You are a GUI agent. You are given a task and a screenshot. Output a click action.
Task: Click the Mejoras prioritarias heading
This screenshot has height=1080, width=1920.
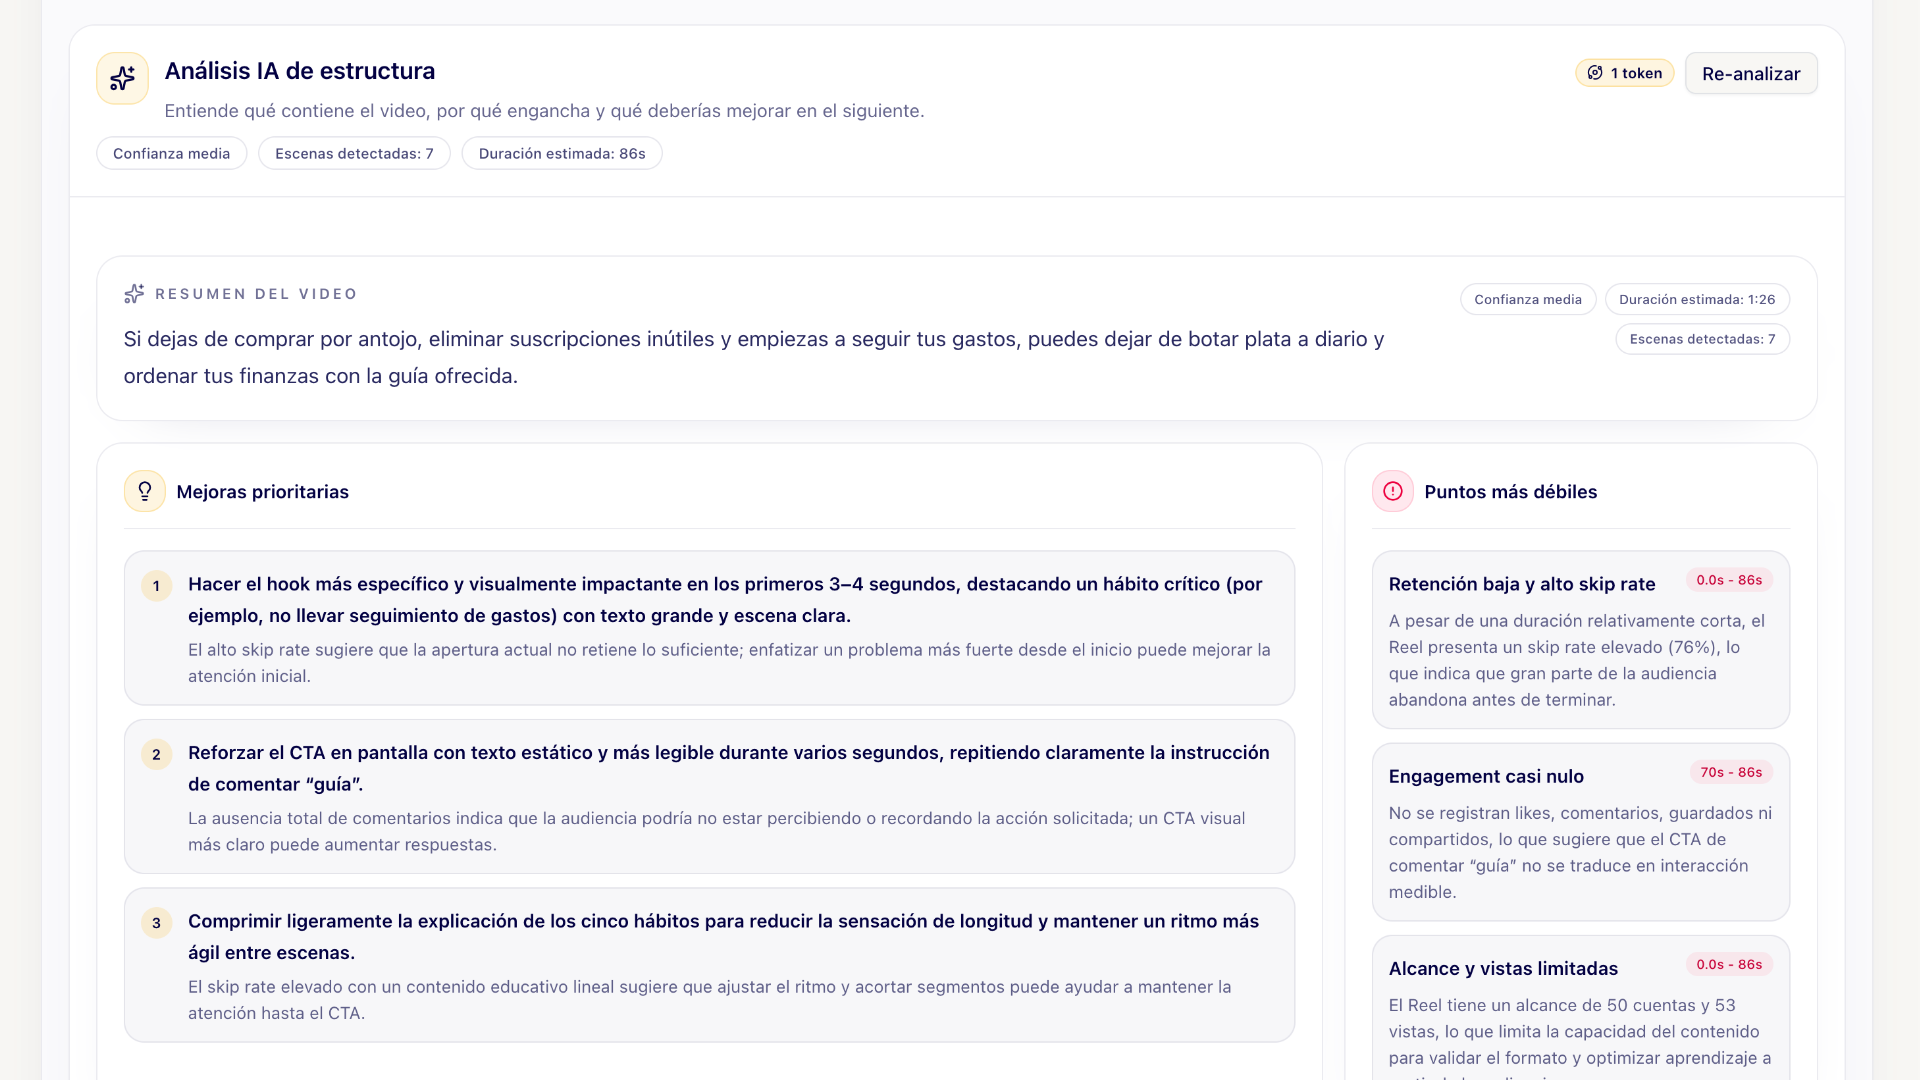pos(262,492)
